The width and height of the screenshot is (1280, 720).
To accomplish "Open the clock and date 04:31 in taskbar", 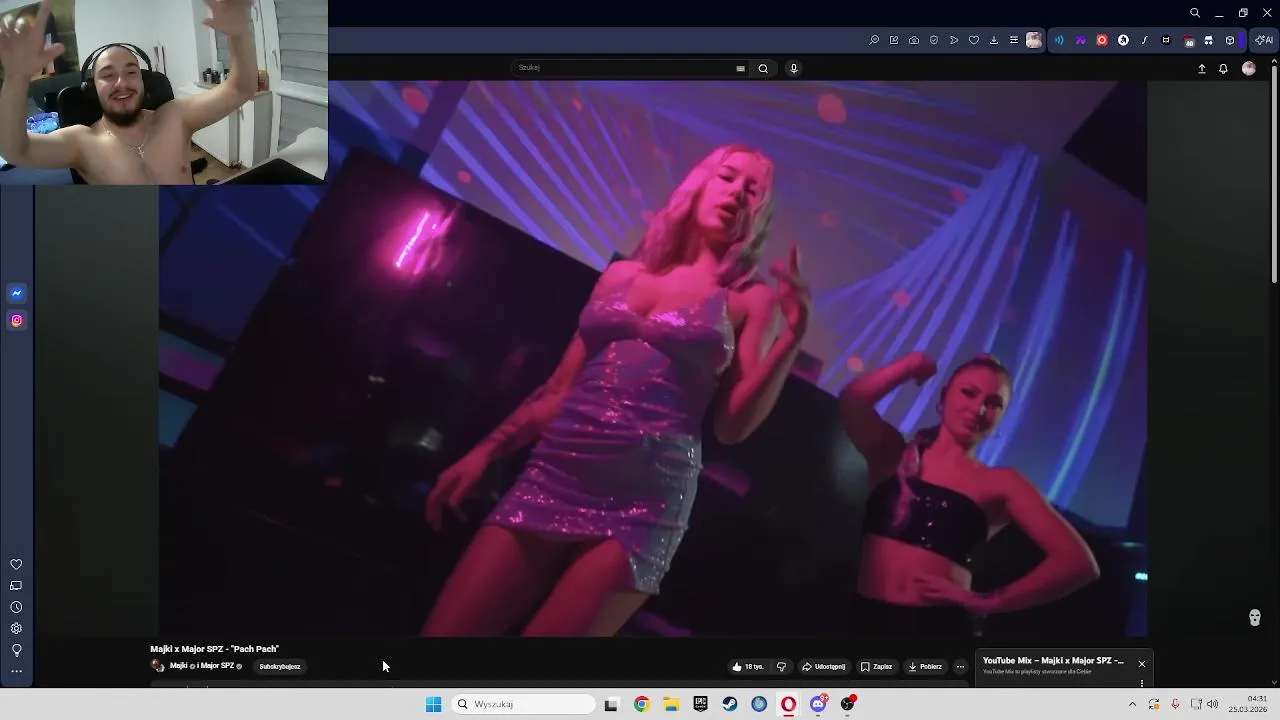I will tap(1249, 704).
